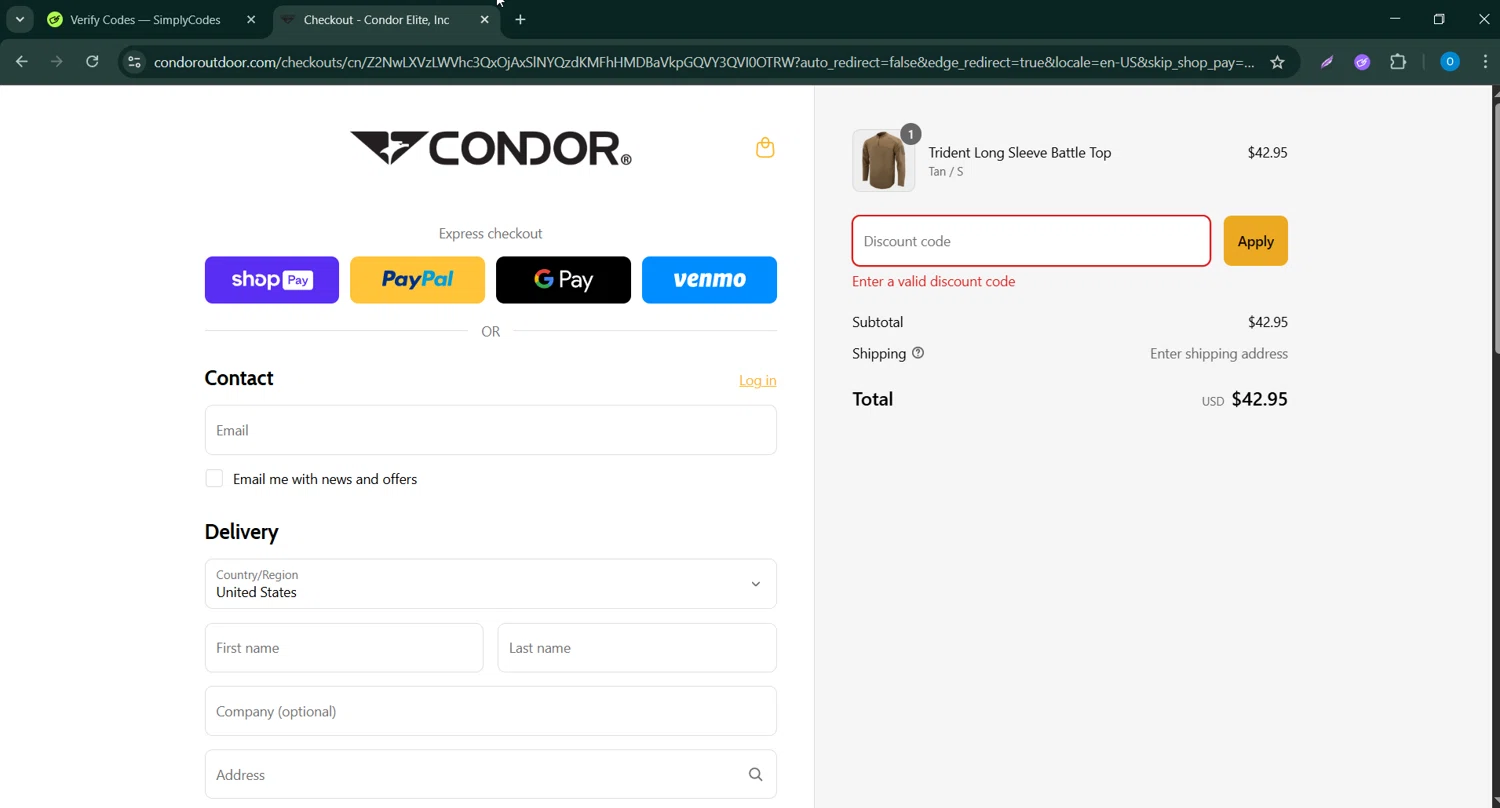This screenshot has height=808, width=1500.
Task: Choose Venmo express checkout
Action: tap(709, 280)
